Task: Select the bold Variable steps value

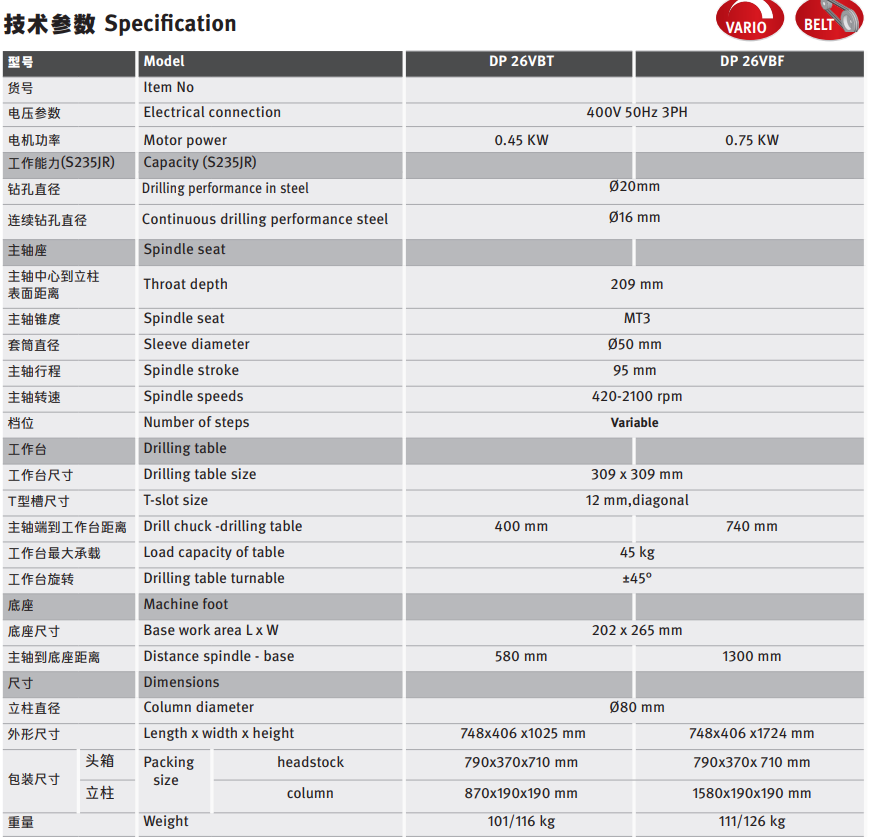Action: point(634,423)
